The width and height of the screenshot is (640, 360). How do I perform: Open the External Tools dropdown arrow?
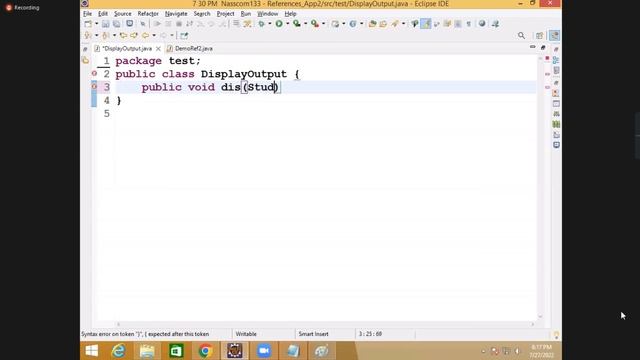click(x=323, y=24)
